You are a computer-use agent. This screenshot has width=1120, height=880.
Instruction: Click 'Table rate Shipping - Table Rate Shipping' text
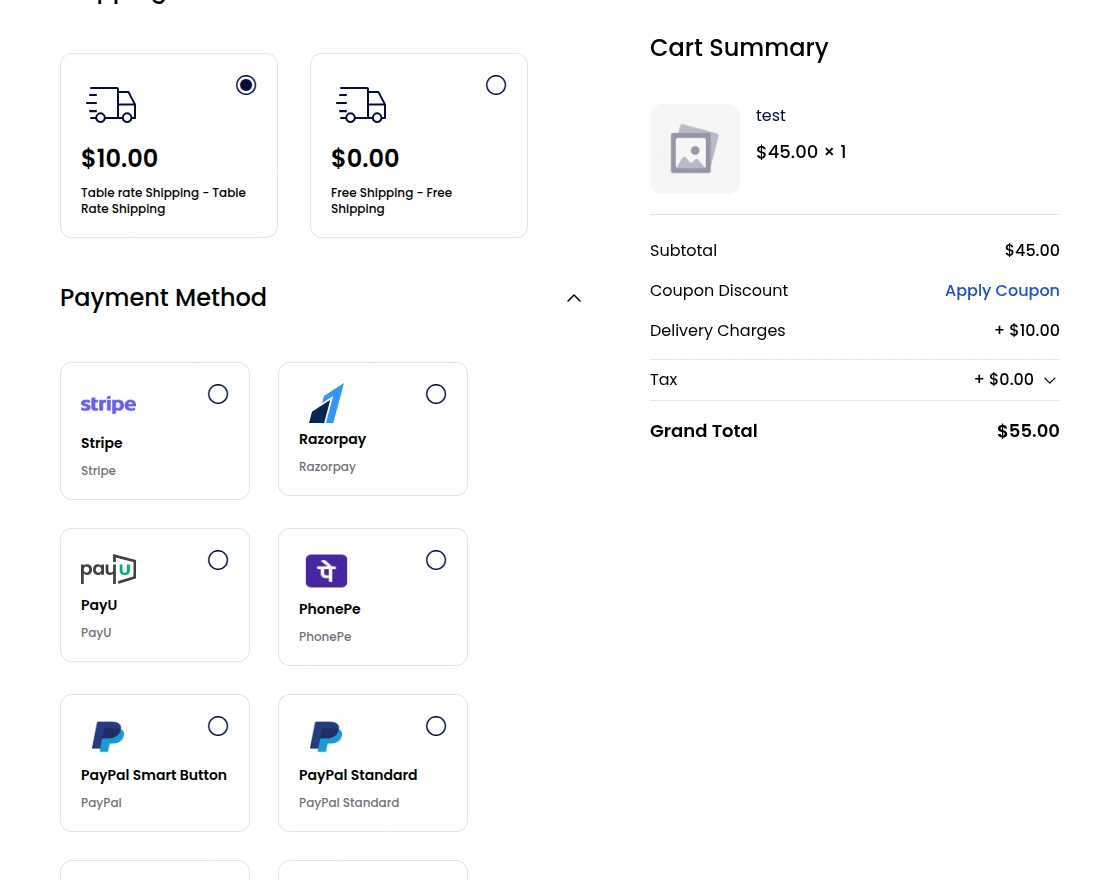pos(163,201)
